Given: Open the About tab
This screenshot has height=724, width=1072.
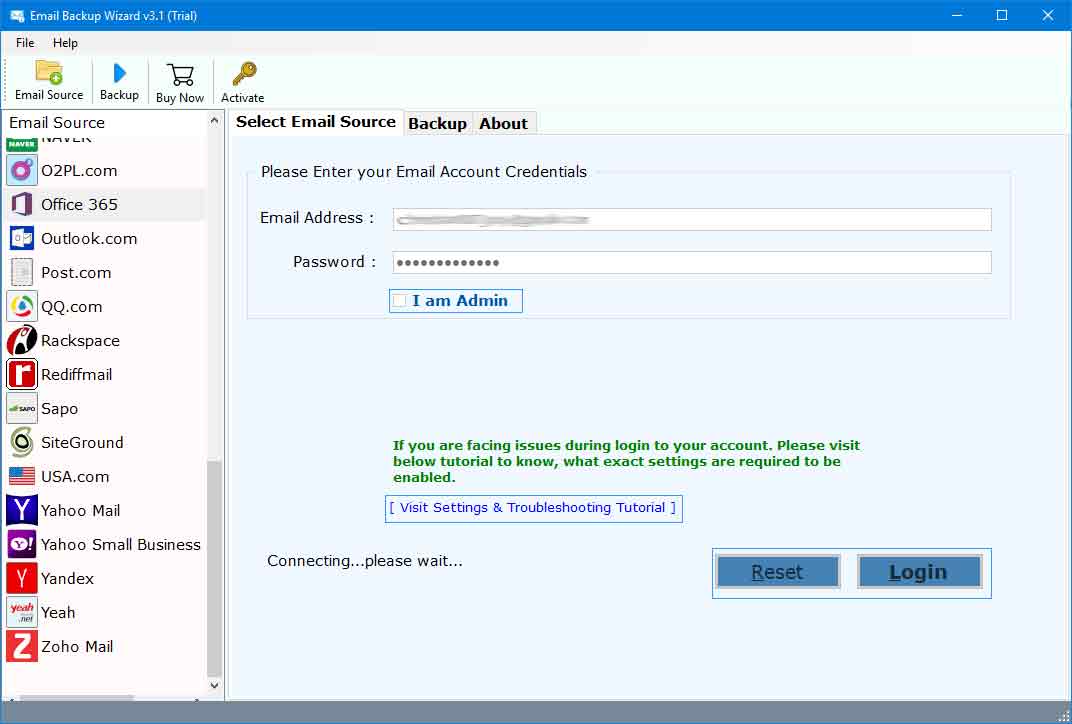Looking at the screenshot, I should pyautogui.click(x=504, y=123).
